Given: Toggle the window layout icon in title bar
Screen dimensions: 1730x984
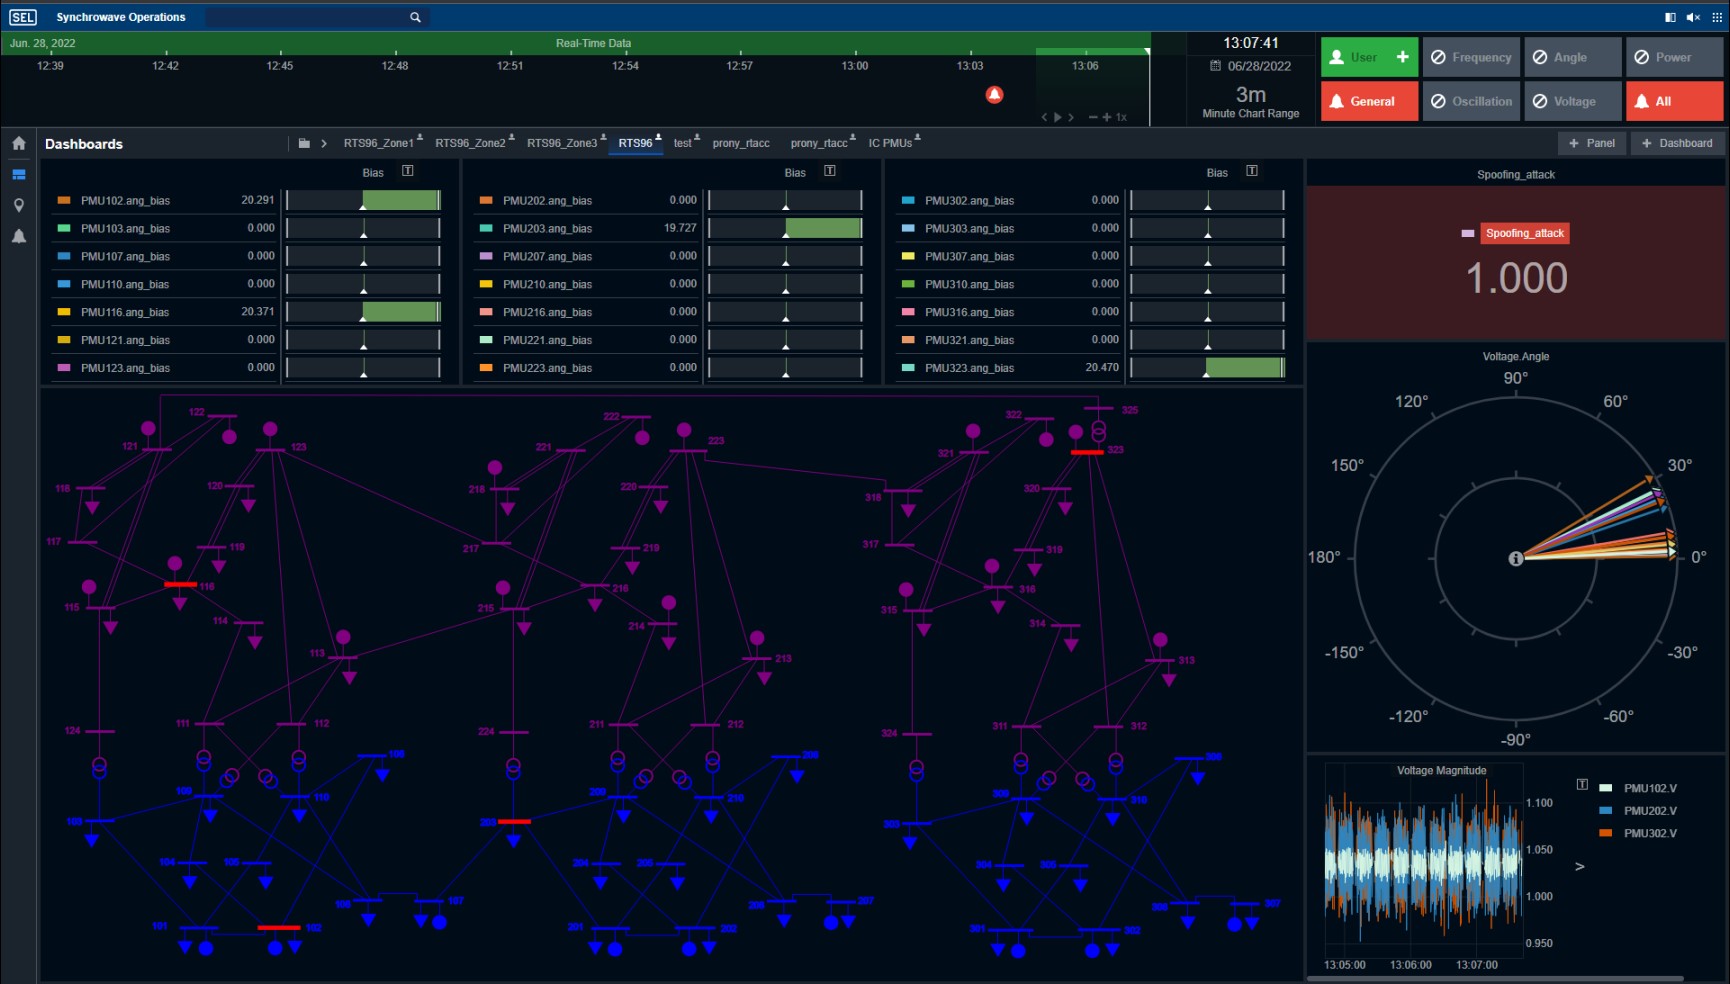Looking at the screenshot, I should click(x=1670, y=17).
